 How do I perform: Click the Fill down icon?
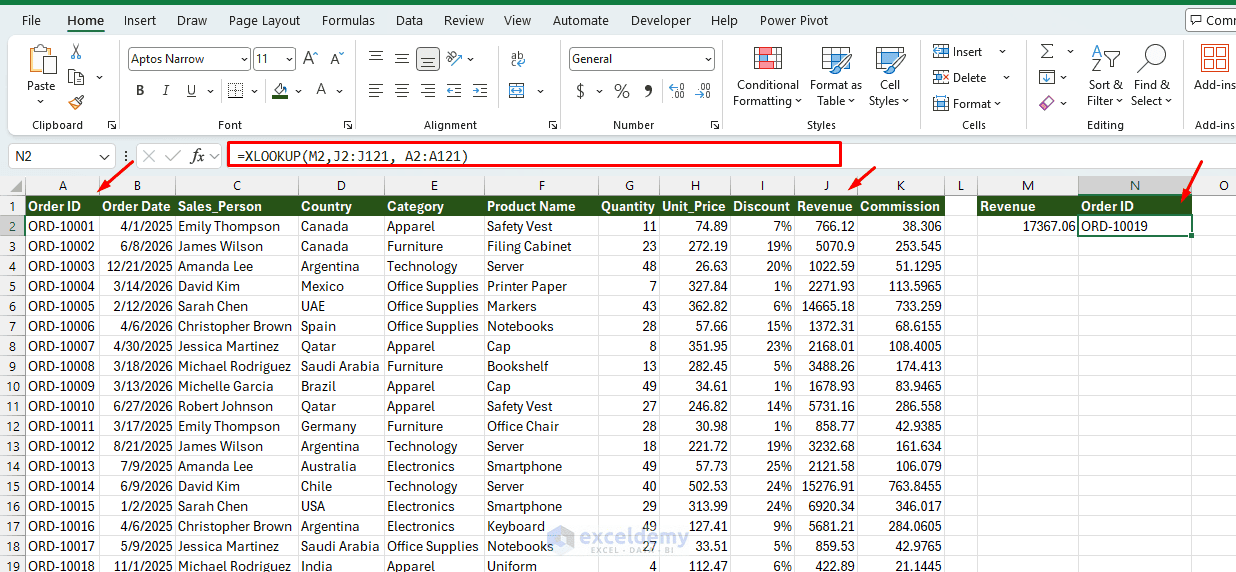pos(1047,77)
